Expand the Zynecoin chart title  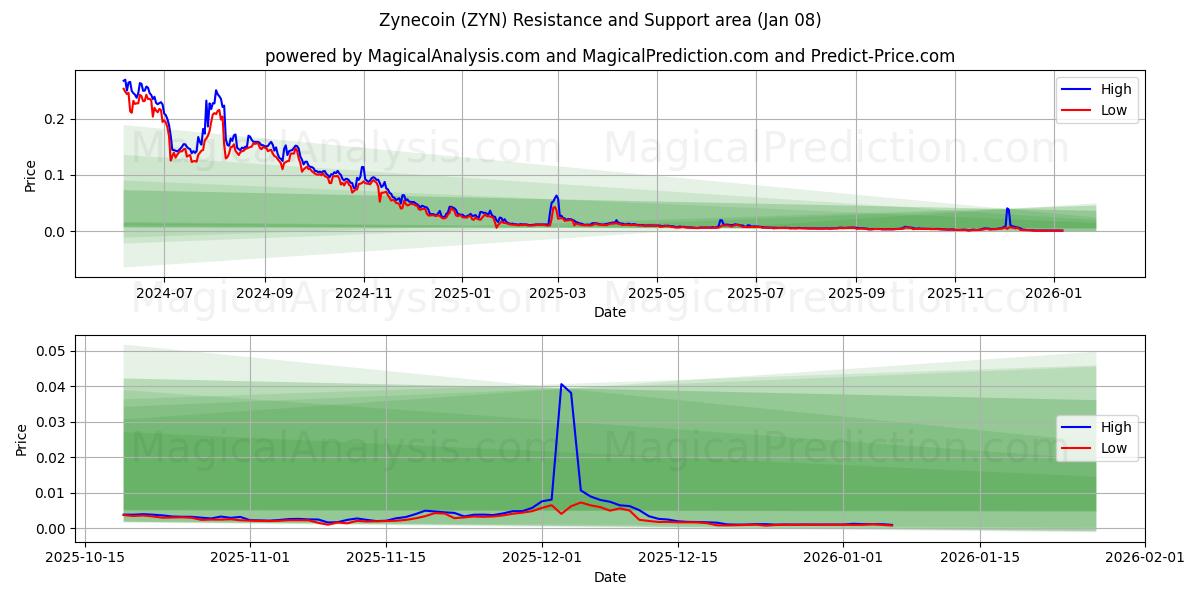599,20
